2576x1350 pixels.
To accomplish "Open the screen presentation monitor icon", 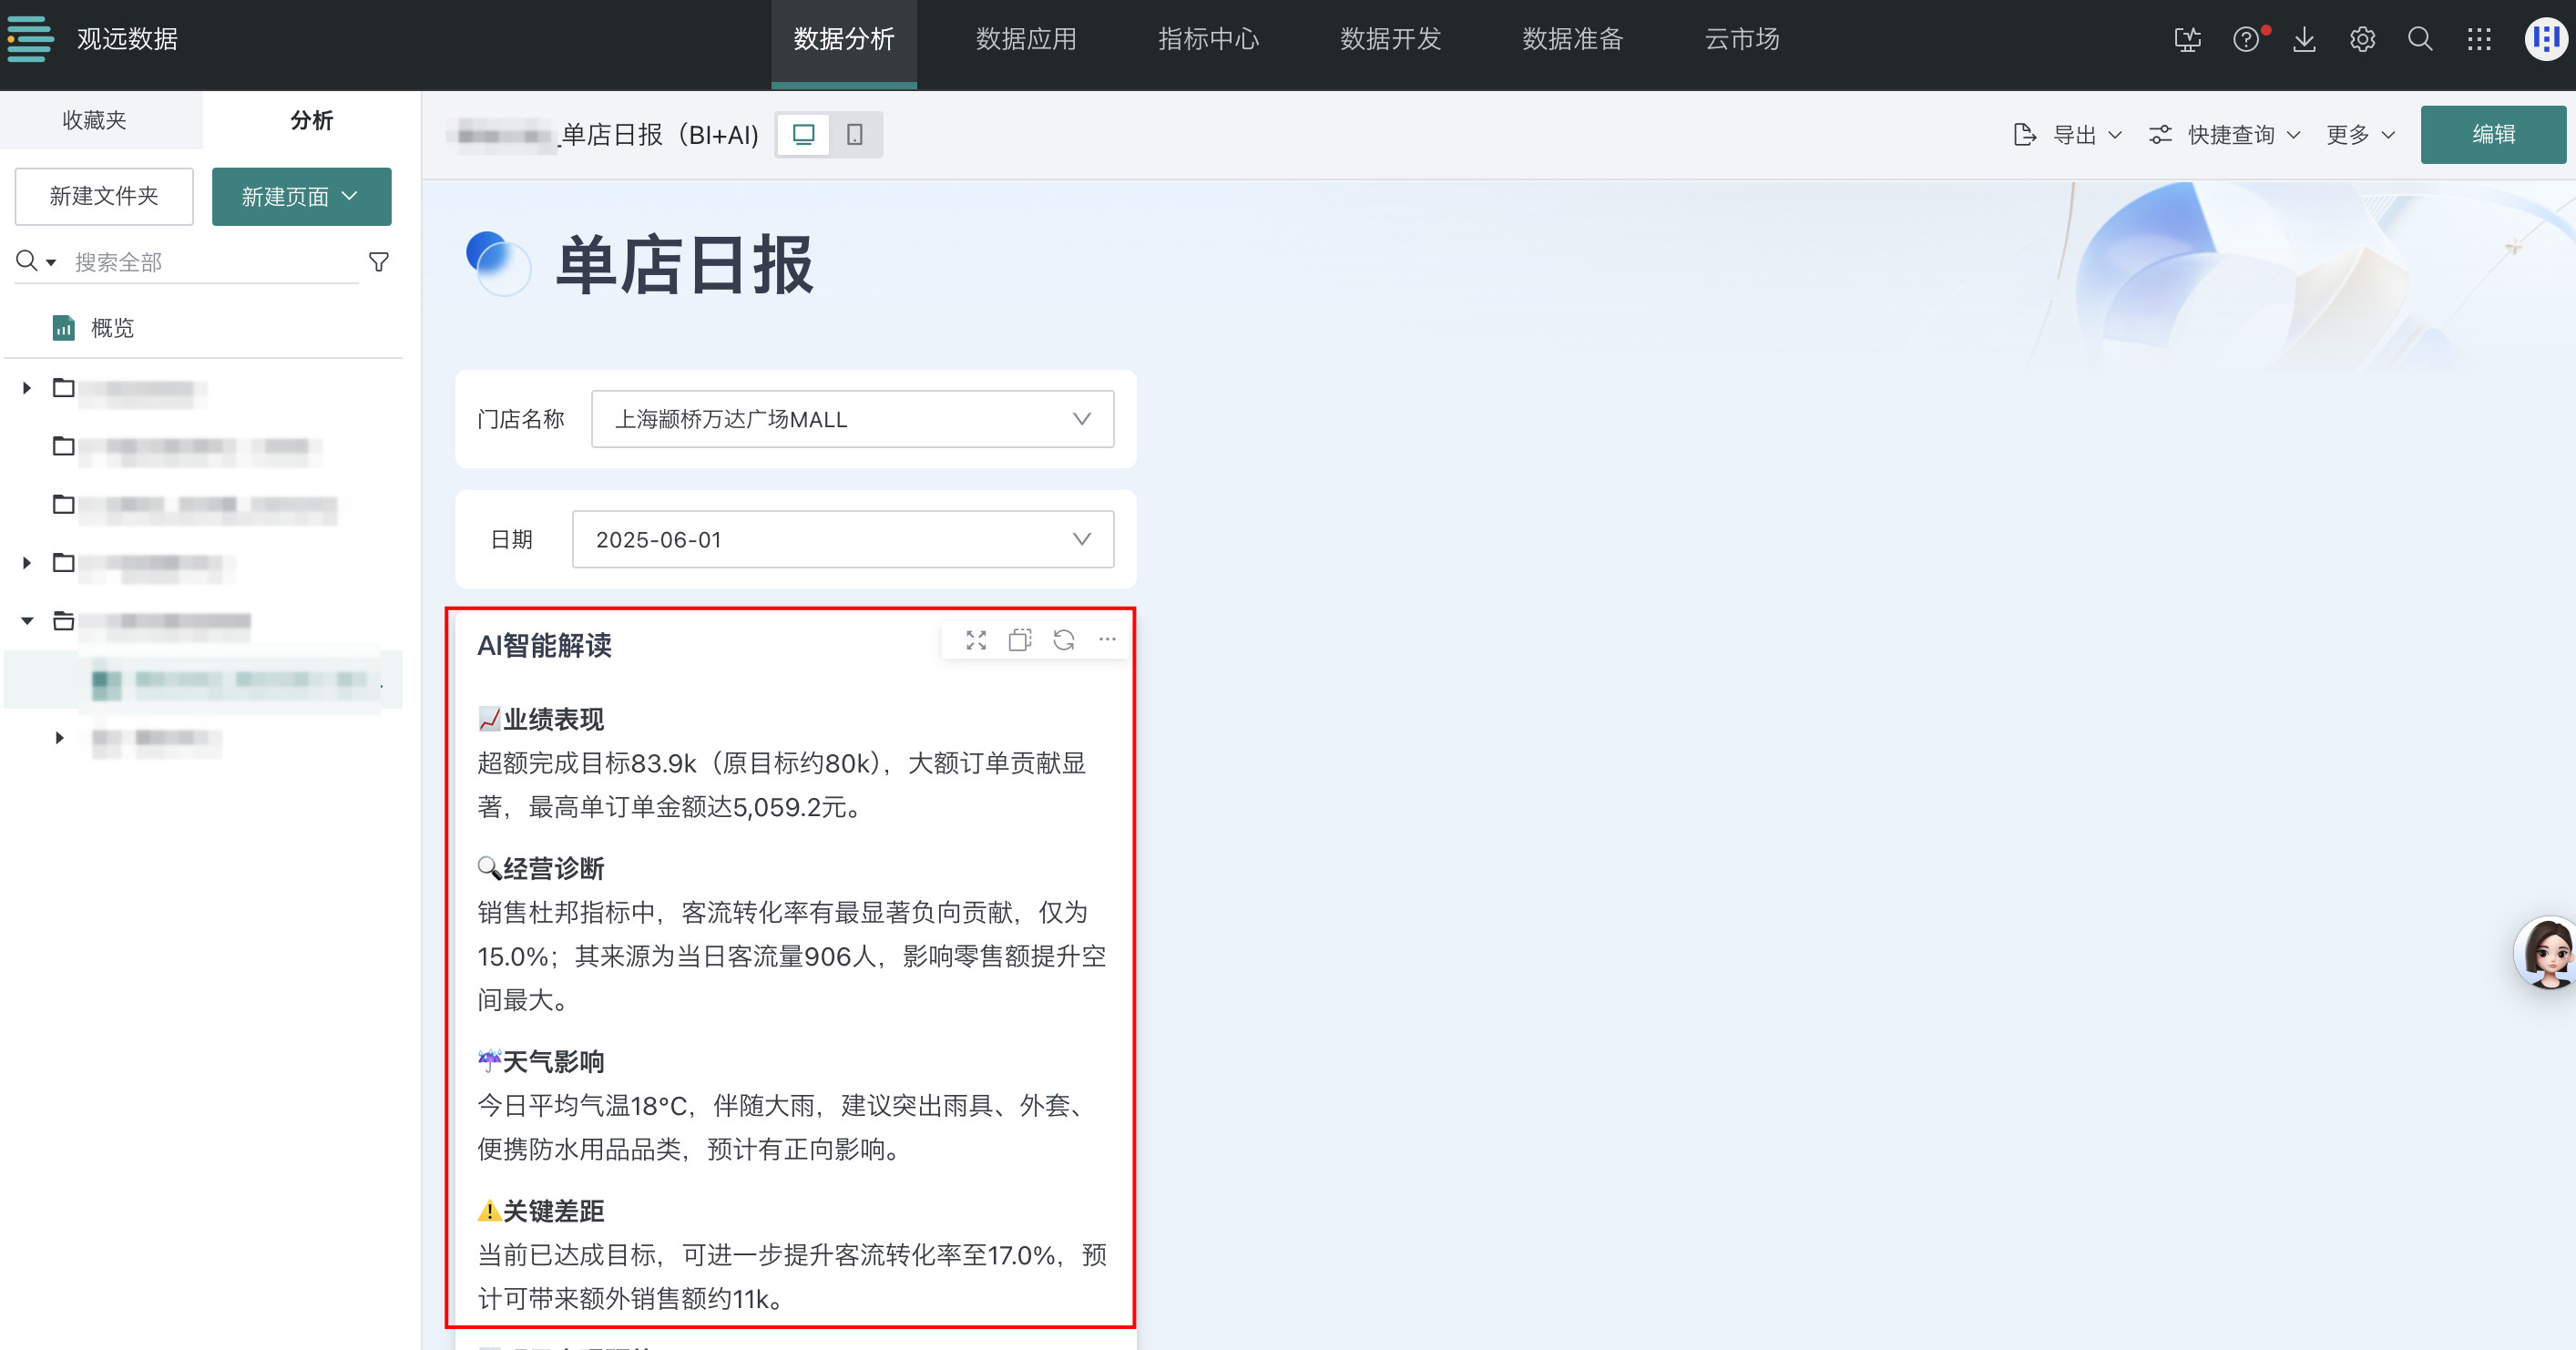I will tap(2188, 39).
